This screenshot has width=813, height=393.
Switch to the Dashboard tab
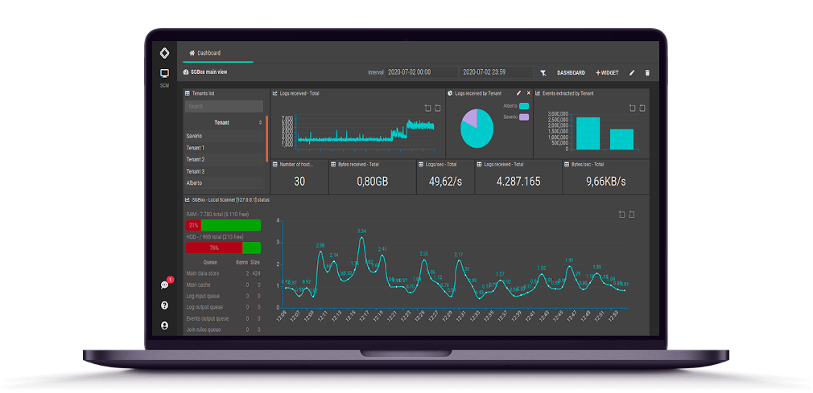click(x=205, y=53)
